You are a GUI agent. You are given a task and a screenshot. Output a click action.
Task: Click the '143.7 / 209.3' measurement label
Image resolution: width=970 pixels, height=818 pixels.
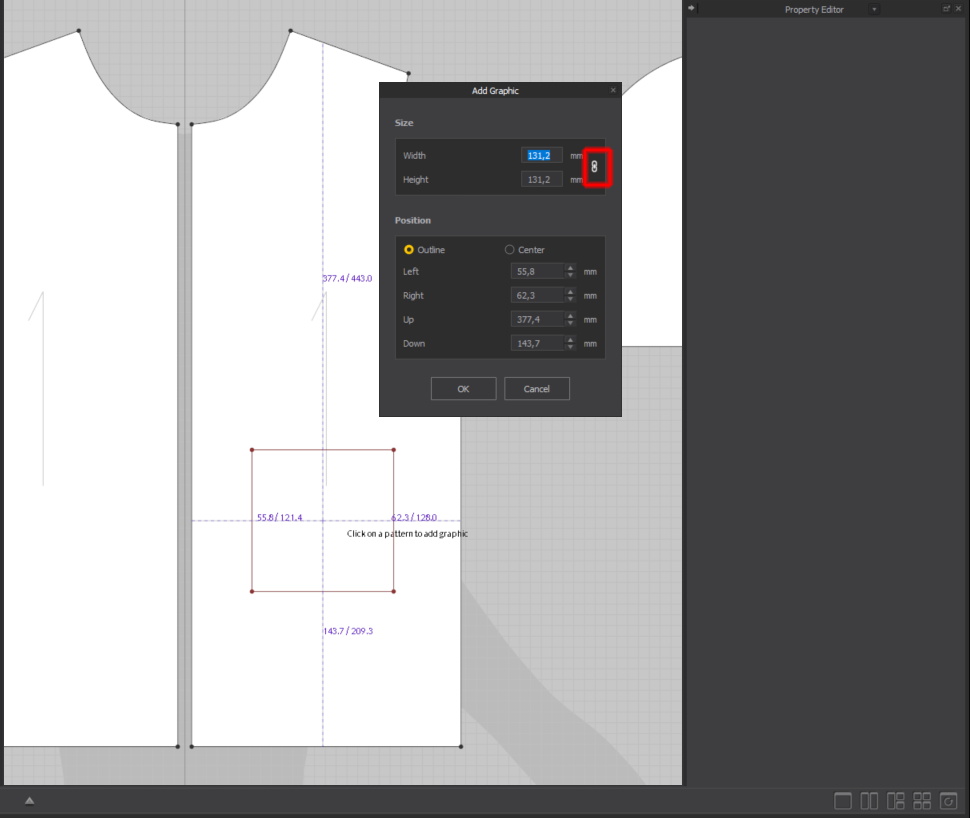point(348,631)
